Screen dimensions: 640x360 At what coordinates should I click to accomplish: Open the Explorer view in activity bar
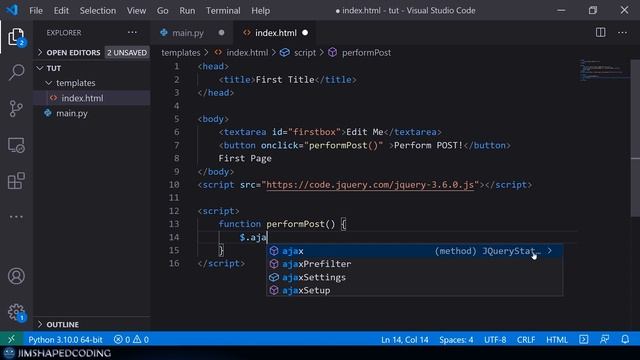(16, 37)
